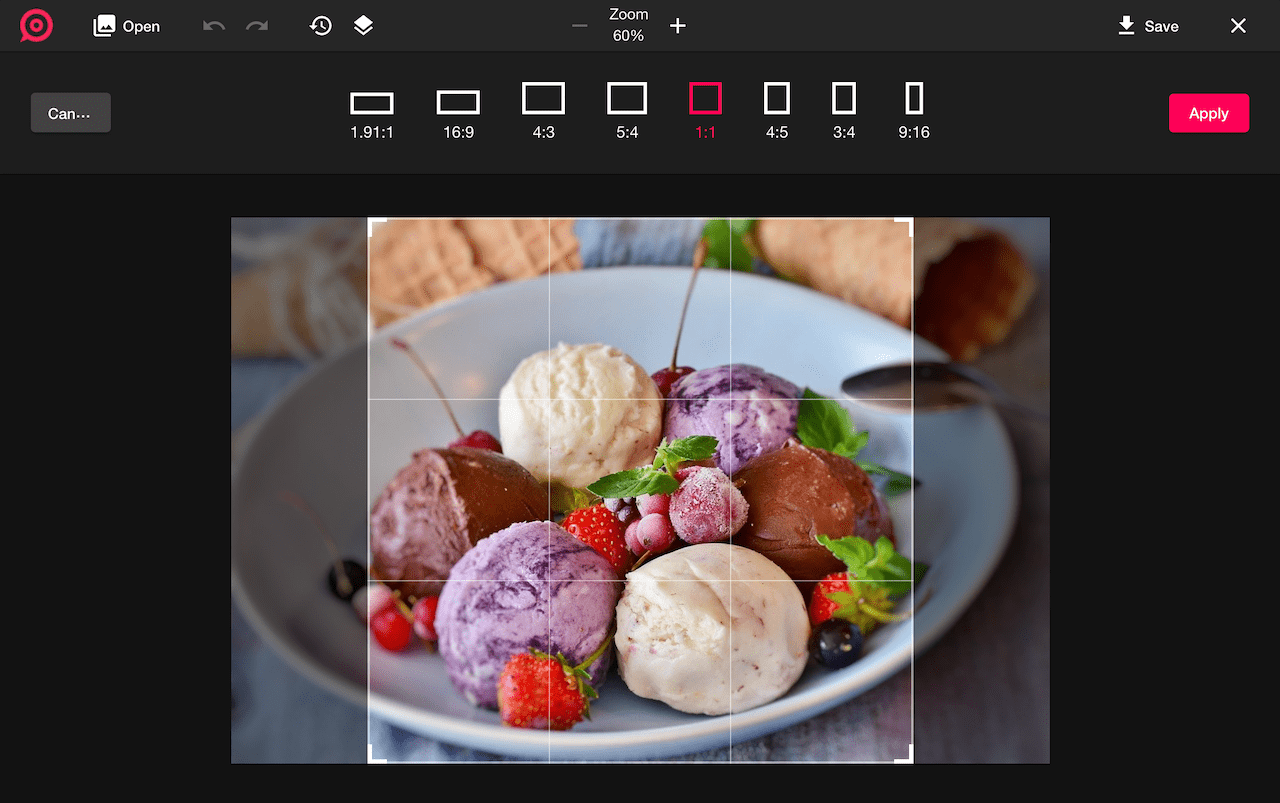This screenshot has height=803, width=1280.
Task: Select the 16:9 aspect ratio
Action: [x=458, y=115]
